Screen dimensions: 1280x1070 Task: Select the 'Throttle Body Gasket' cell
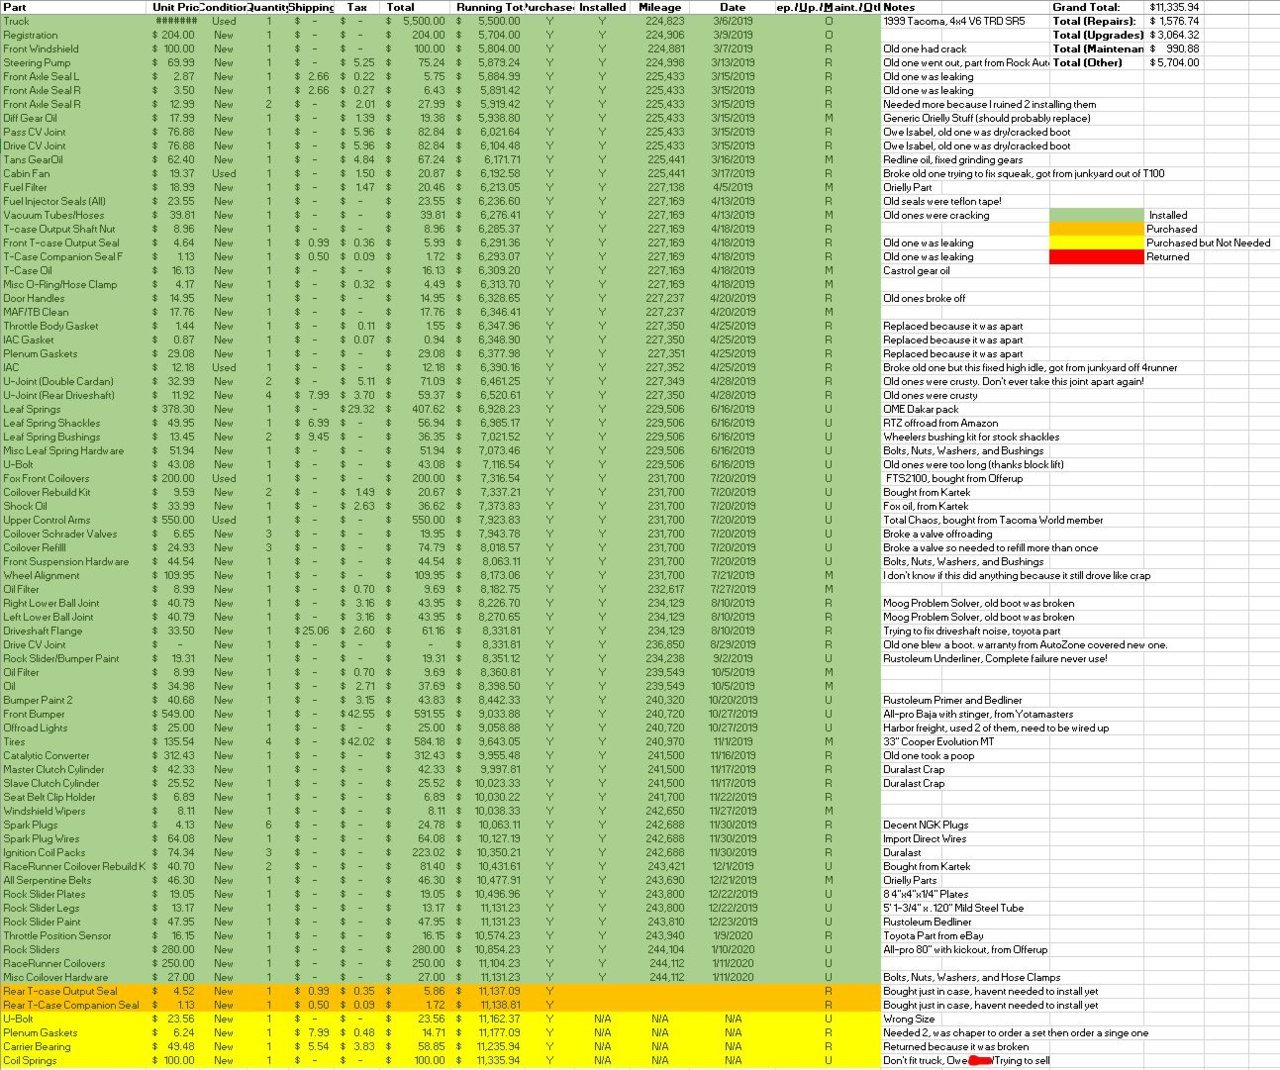coord(75,326)
